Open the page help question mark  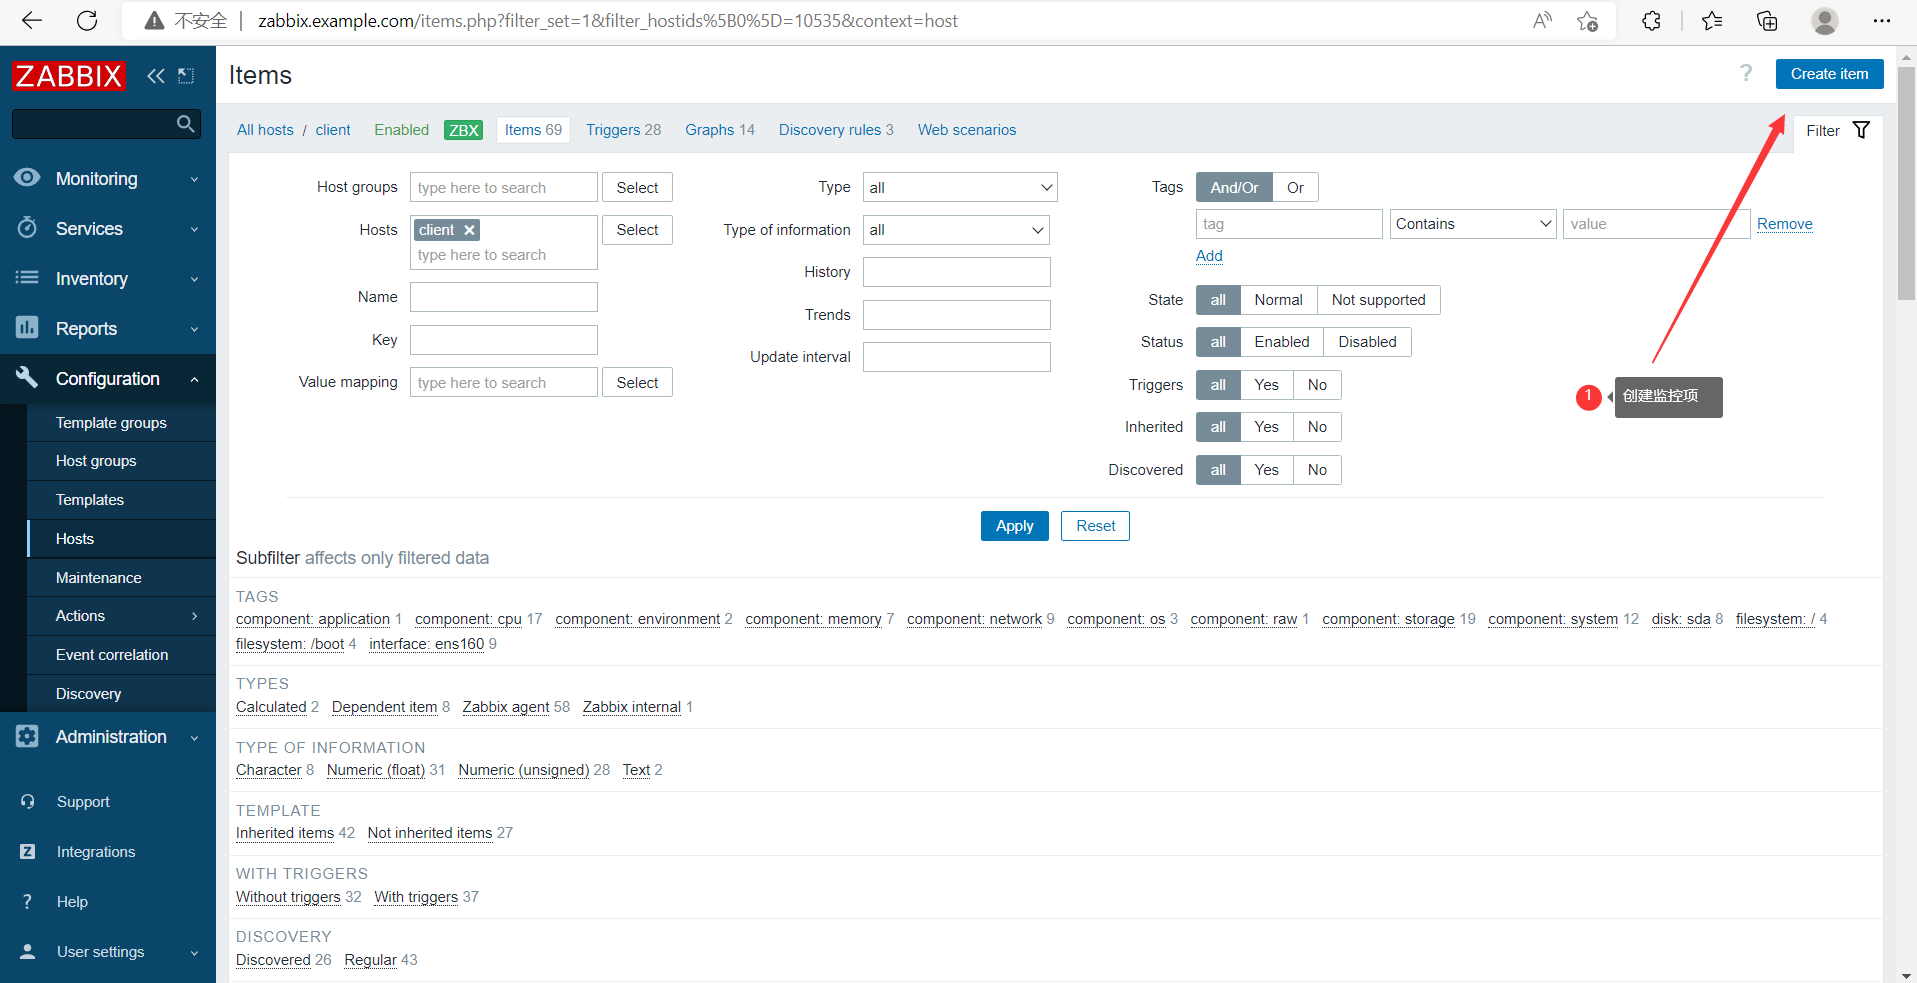[1746, 73]
